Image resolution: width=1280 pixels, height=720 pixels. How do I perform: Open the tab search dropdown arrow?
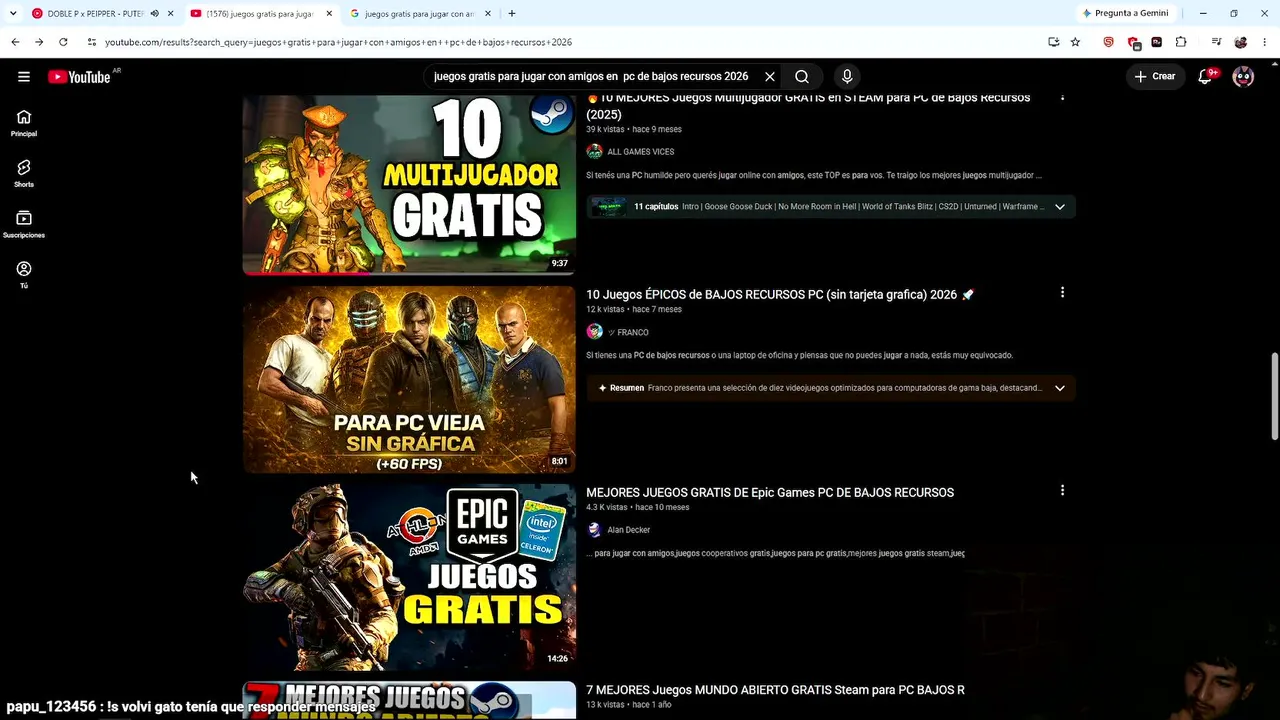point(13,13)
